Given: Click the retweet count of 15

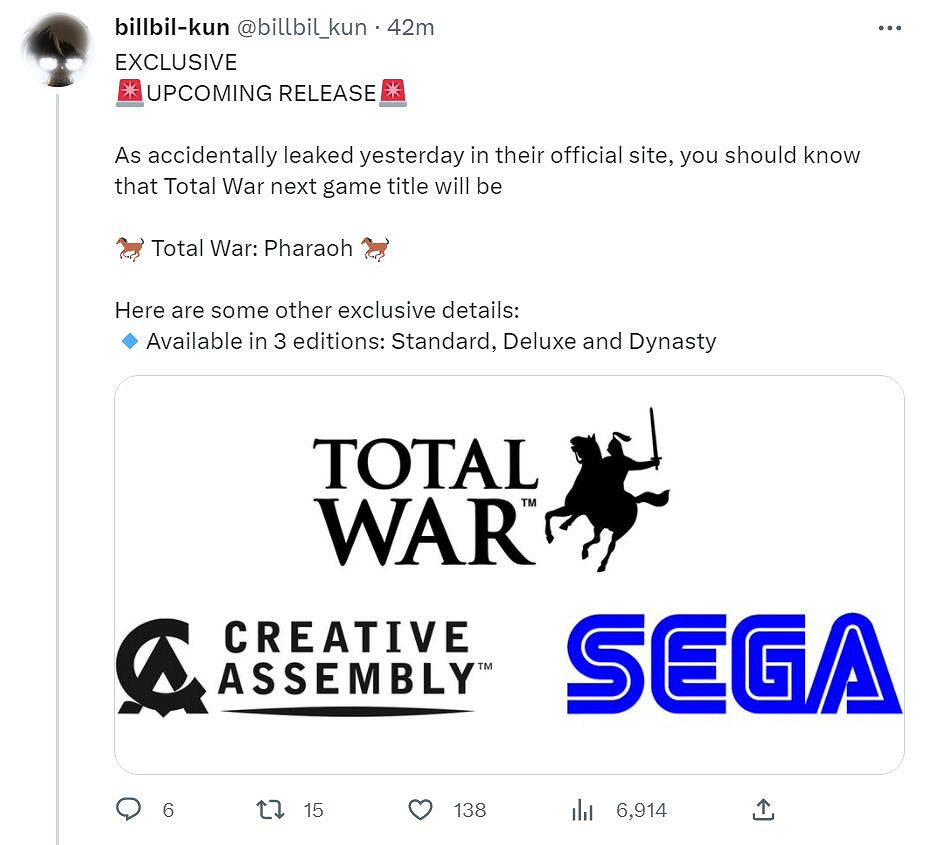Looking at the screenshot, I should click(314, 810).
